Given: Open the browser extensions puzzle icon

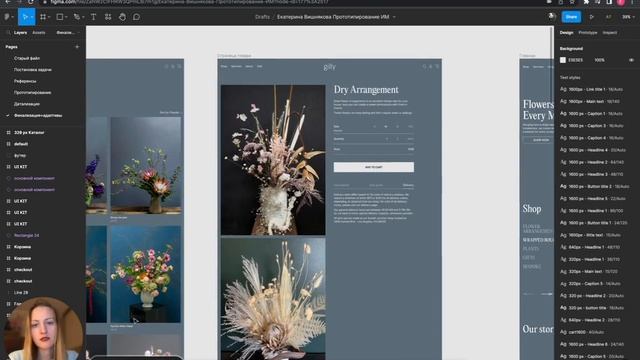Looking at the screenshot, I should coord(586,2).
